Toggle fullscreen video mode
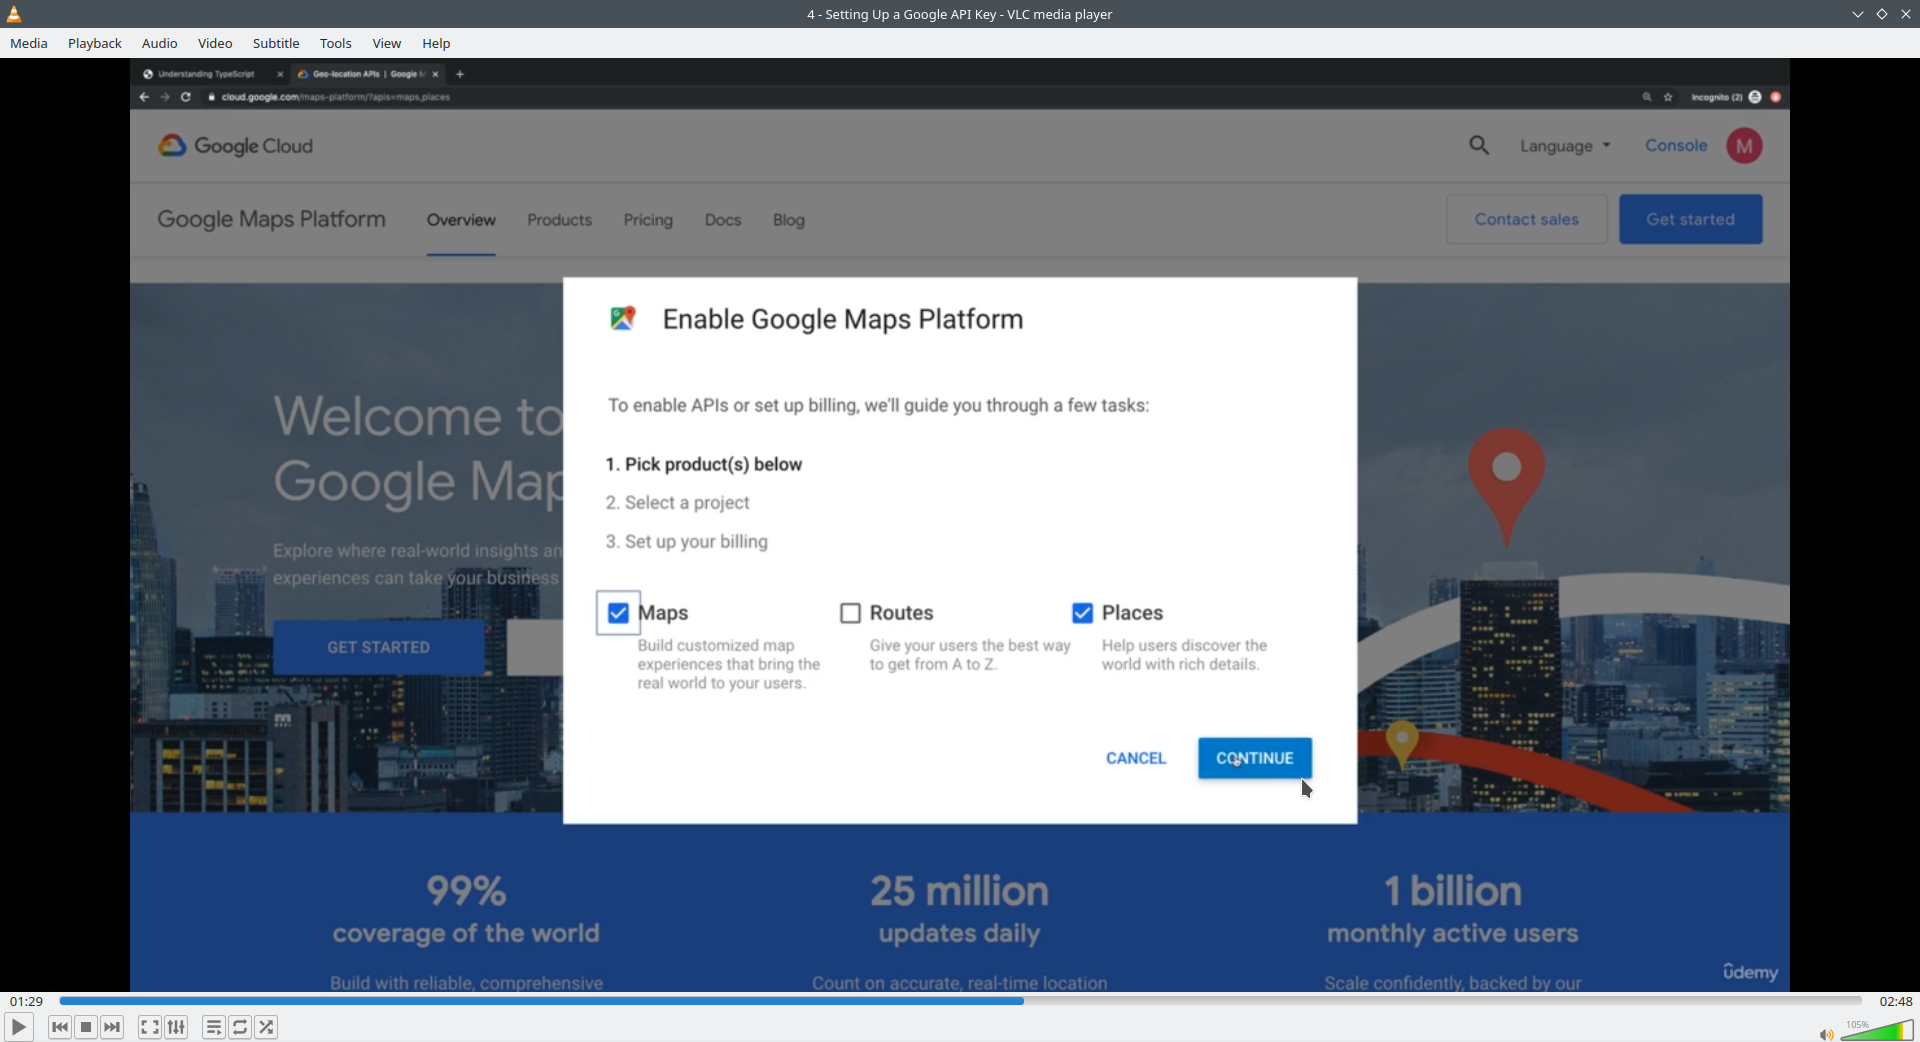 point(149,1027)
